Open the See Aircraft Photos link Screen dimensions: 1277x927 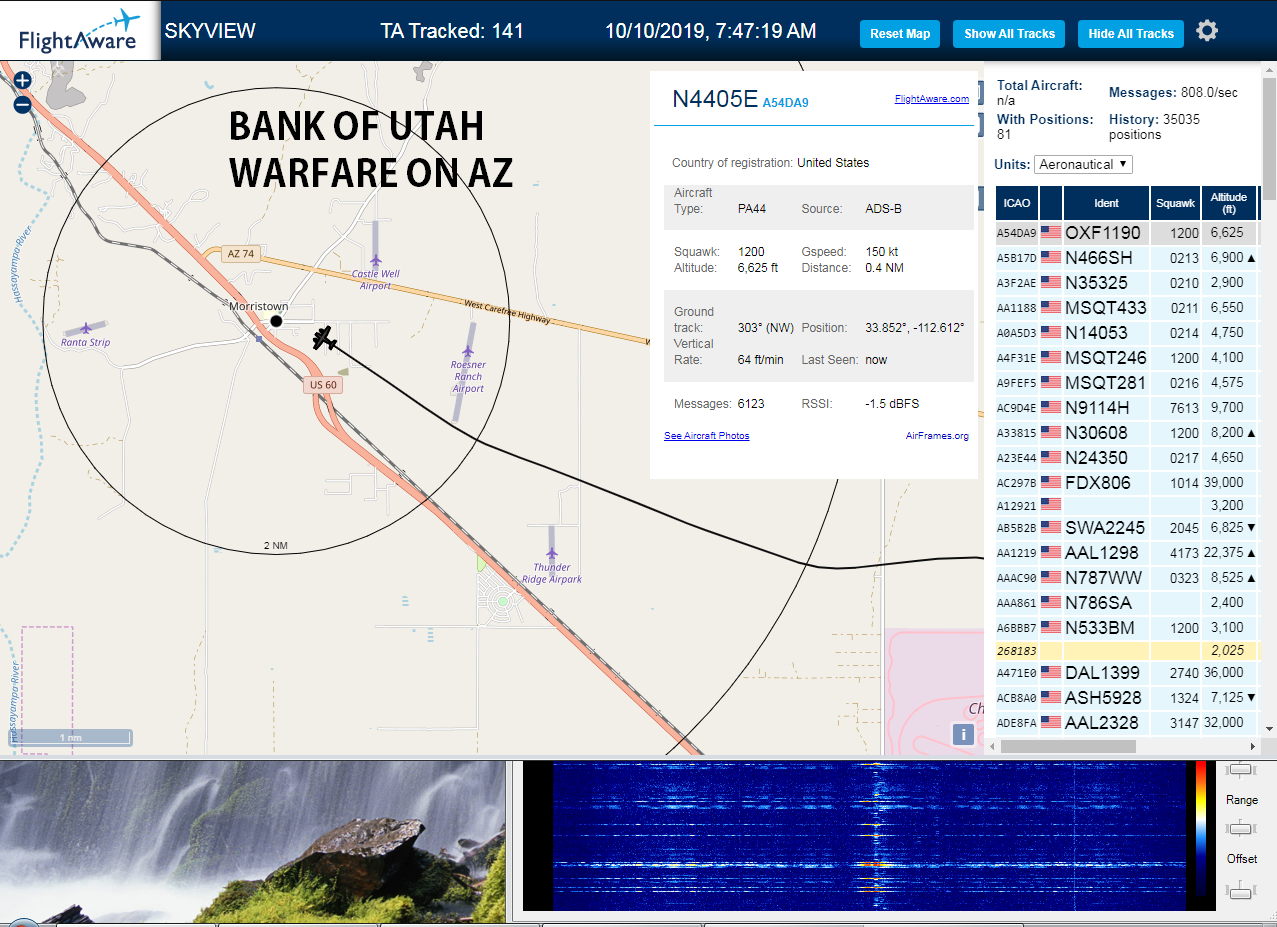706,436
